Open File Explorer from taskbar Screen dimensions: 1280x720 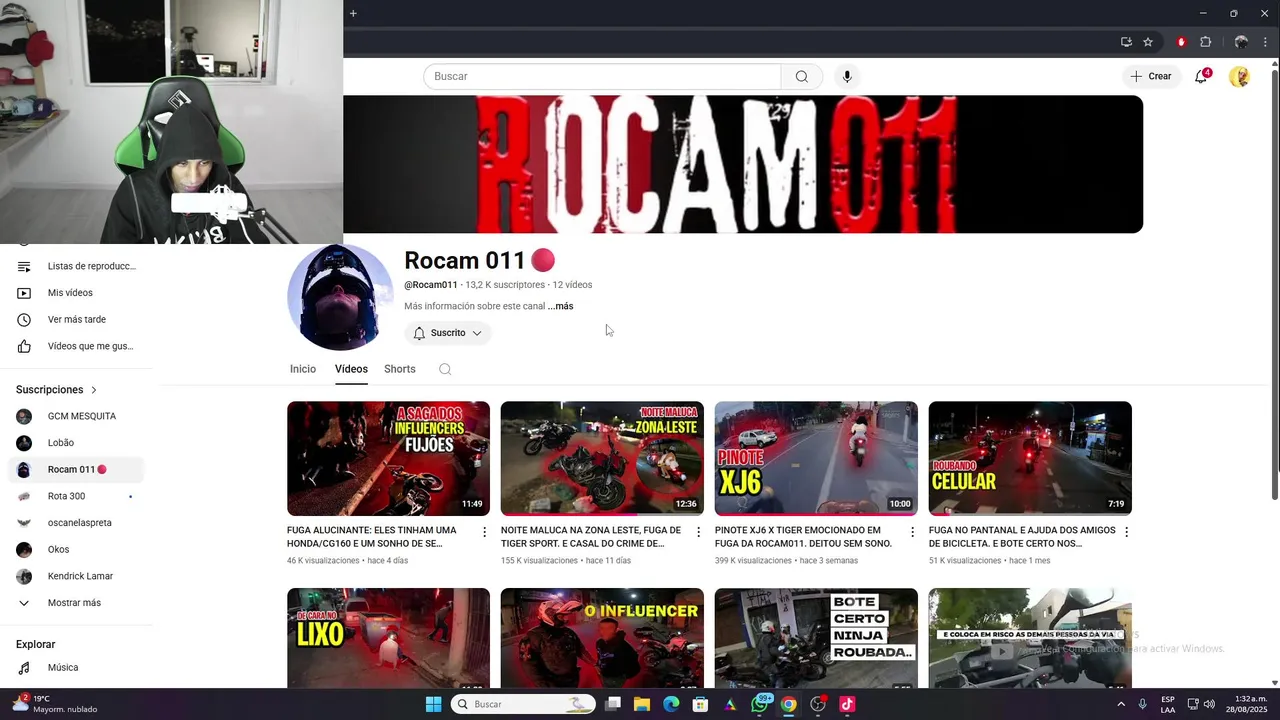[642, 704]
